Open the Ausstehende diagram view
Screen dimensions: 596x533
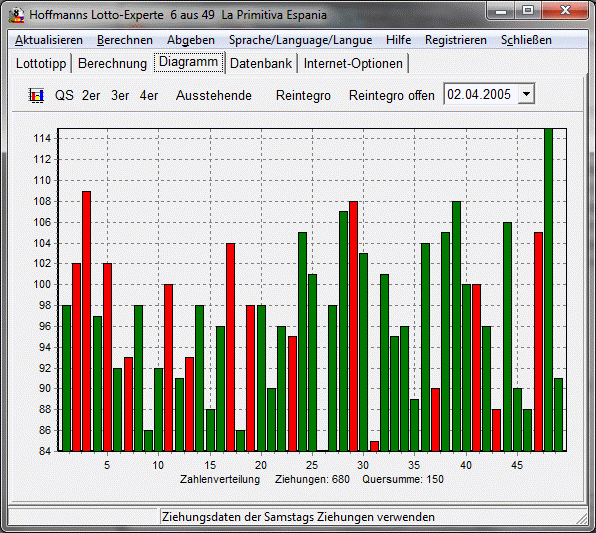214,95
